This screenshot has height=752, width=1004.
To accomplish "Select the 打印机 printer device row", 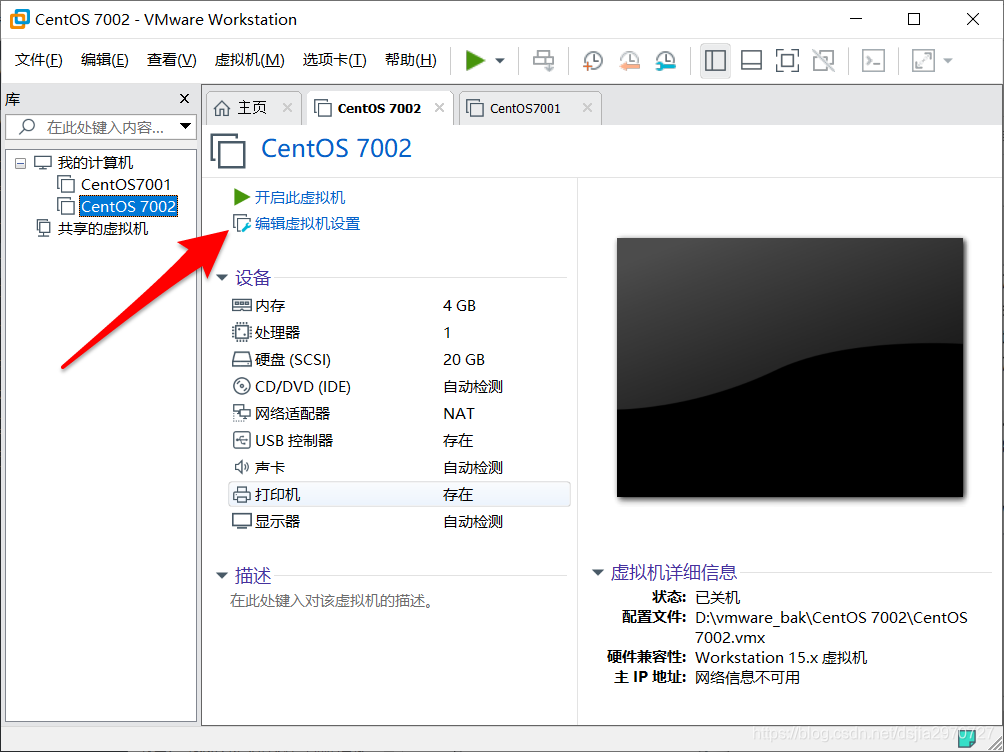I will pyautogui.click(x=399, y=494).
